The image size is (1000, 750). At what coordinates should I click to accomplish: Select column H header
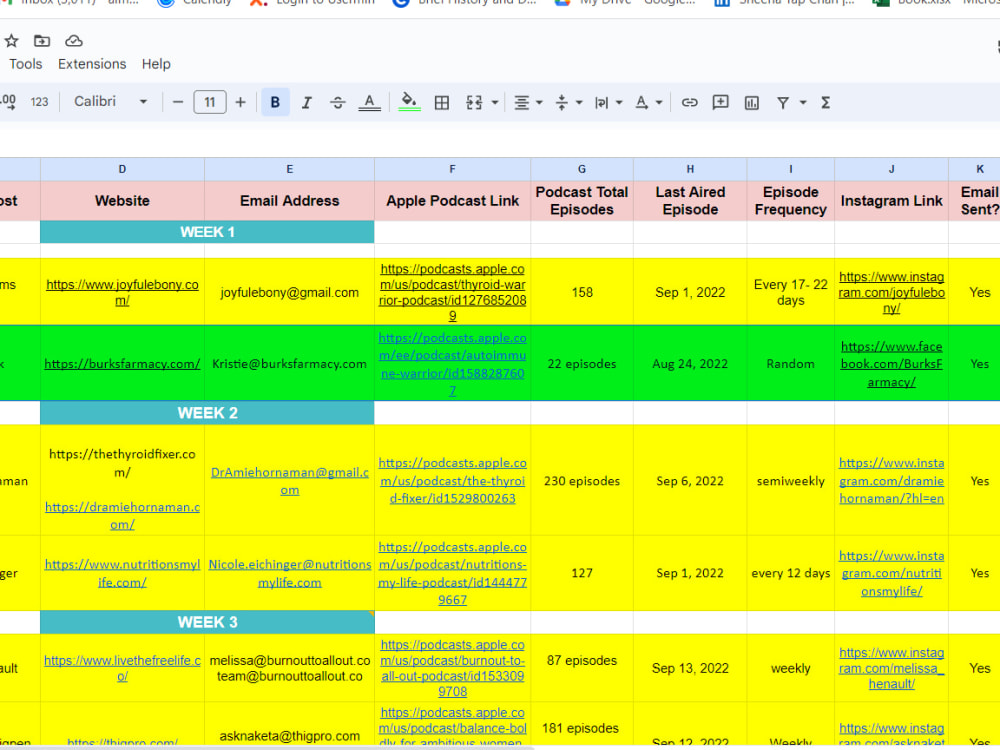point(690,169)
